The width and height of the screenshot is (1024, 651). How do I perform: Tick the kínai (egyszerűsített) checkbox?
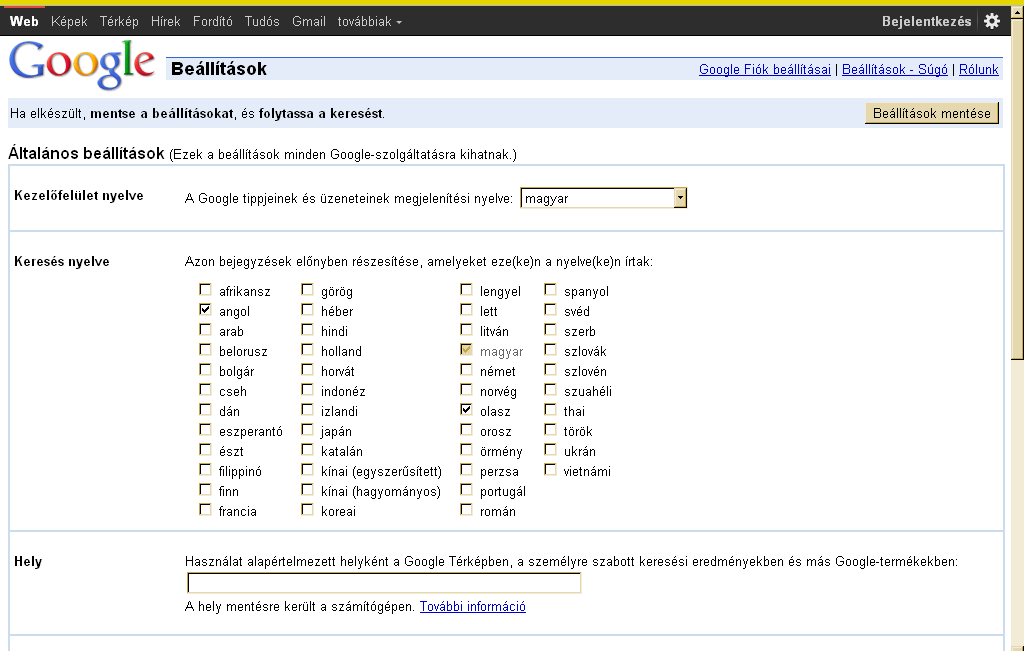click(x=307, y=469)
